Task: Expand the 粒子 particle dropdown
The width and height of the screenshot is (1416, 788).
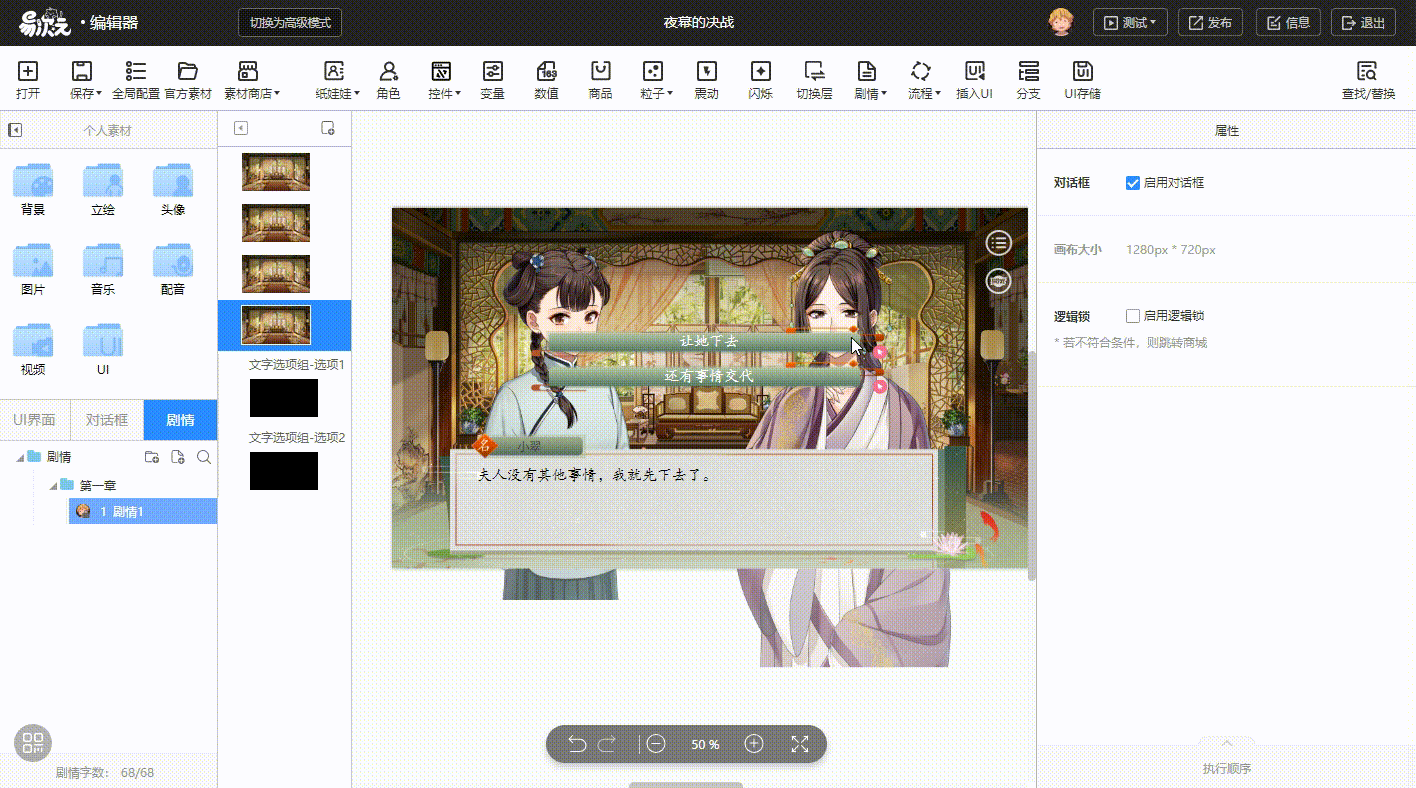Action: (653, 78)
